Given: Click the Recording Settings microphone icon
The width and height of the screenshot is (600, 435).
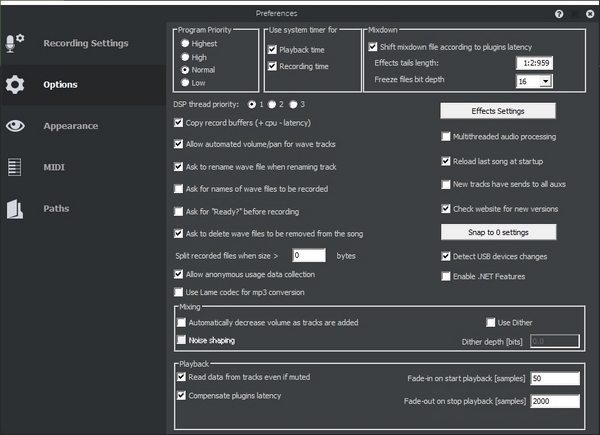Looking at the screenshot, I should pos(15,44).
